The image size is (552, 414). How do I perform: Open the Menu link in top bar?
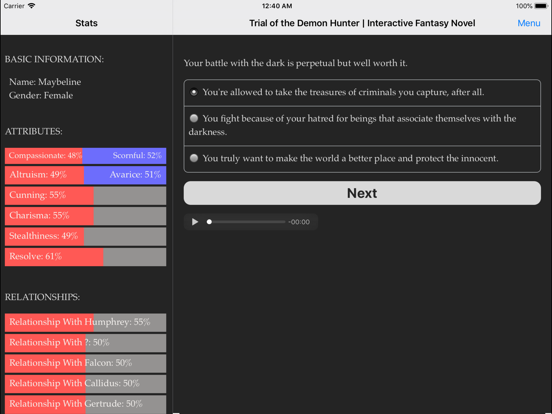pyautogui.click(x=528, y=23)
